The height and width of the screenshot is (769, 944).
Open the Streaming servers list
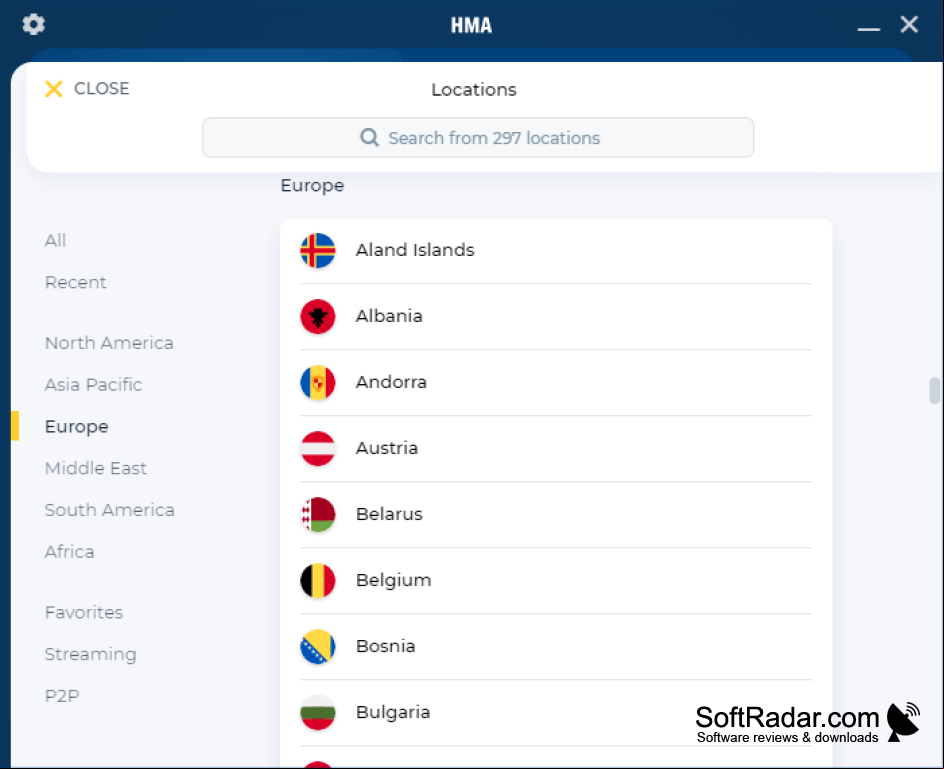(x=90, y=654)
